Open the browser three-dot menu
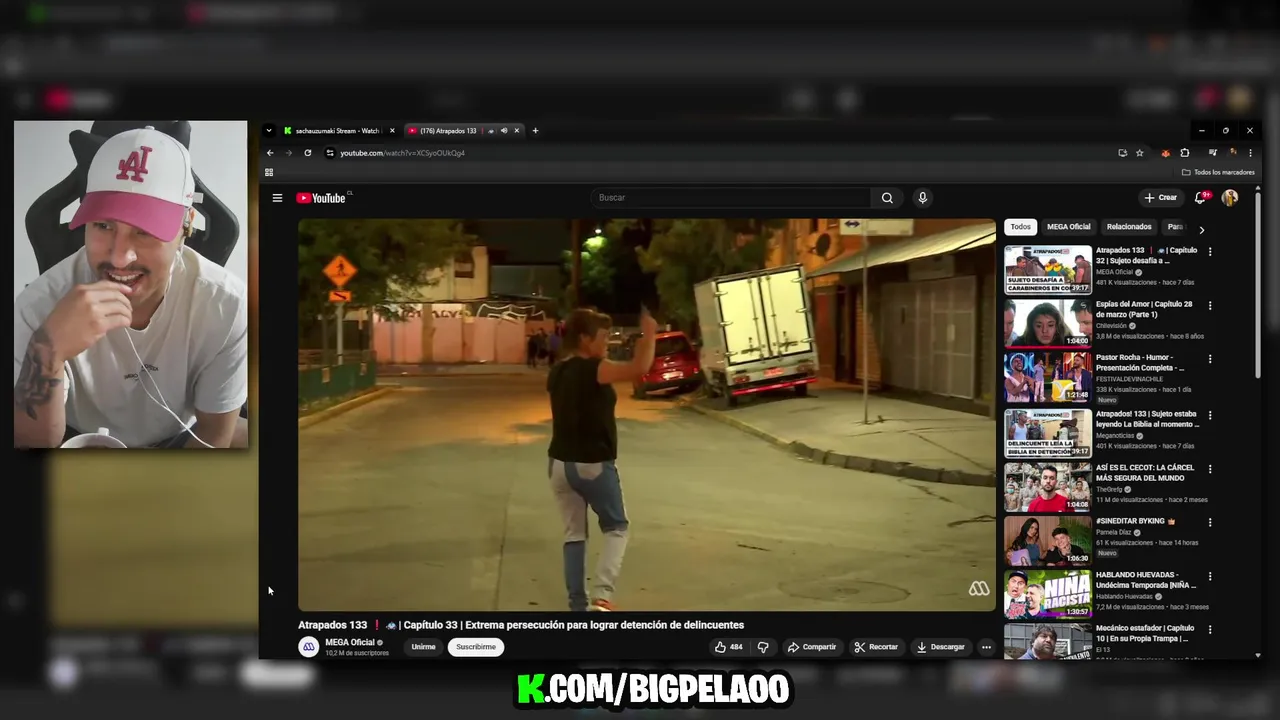Screen dimensions: 1280x720 tap(1250, 153)
